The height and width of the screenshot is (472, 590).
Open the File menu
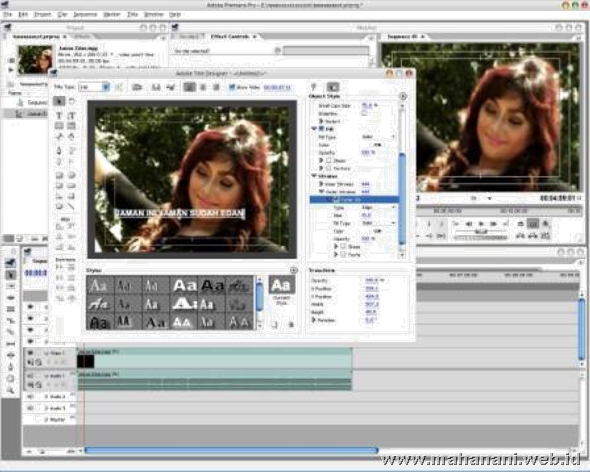tap(8, 14)
